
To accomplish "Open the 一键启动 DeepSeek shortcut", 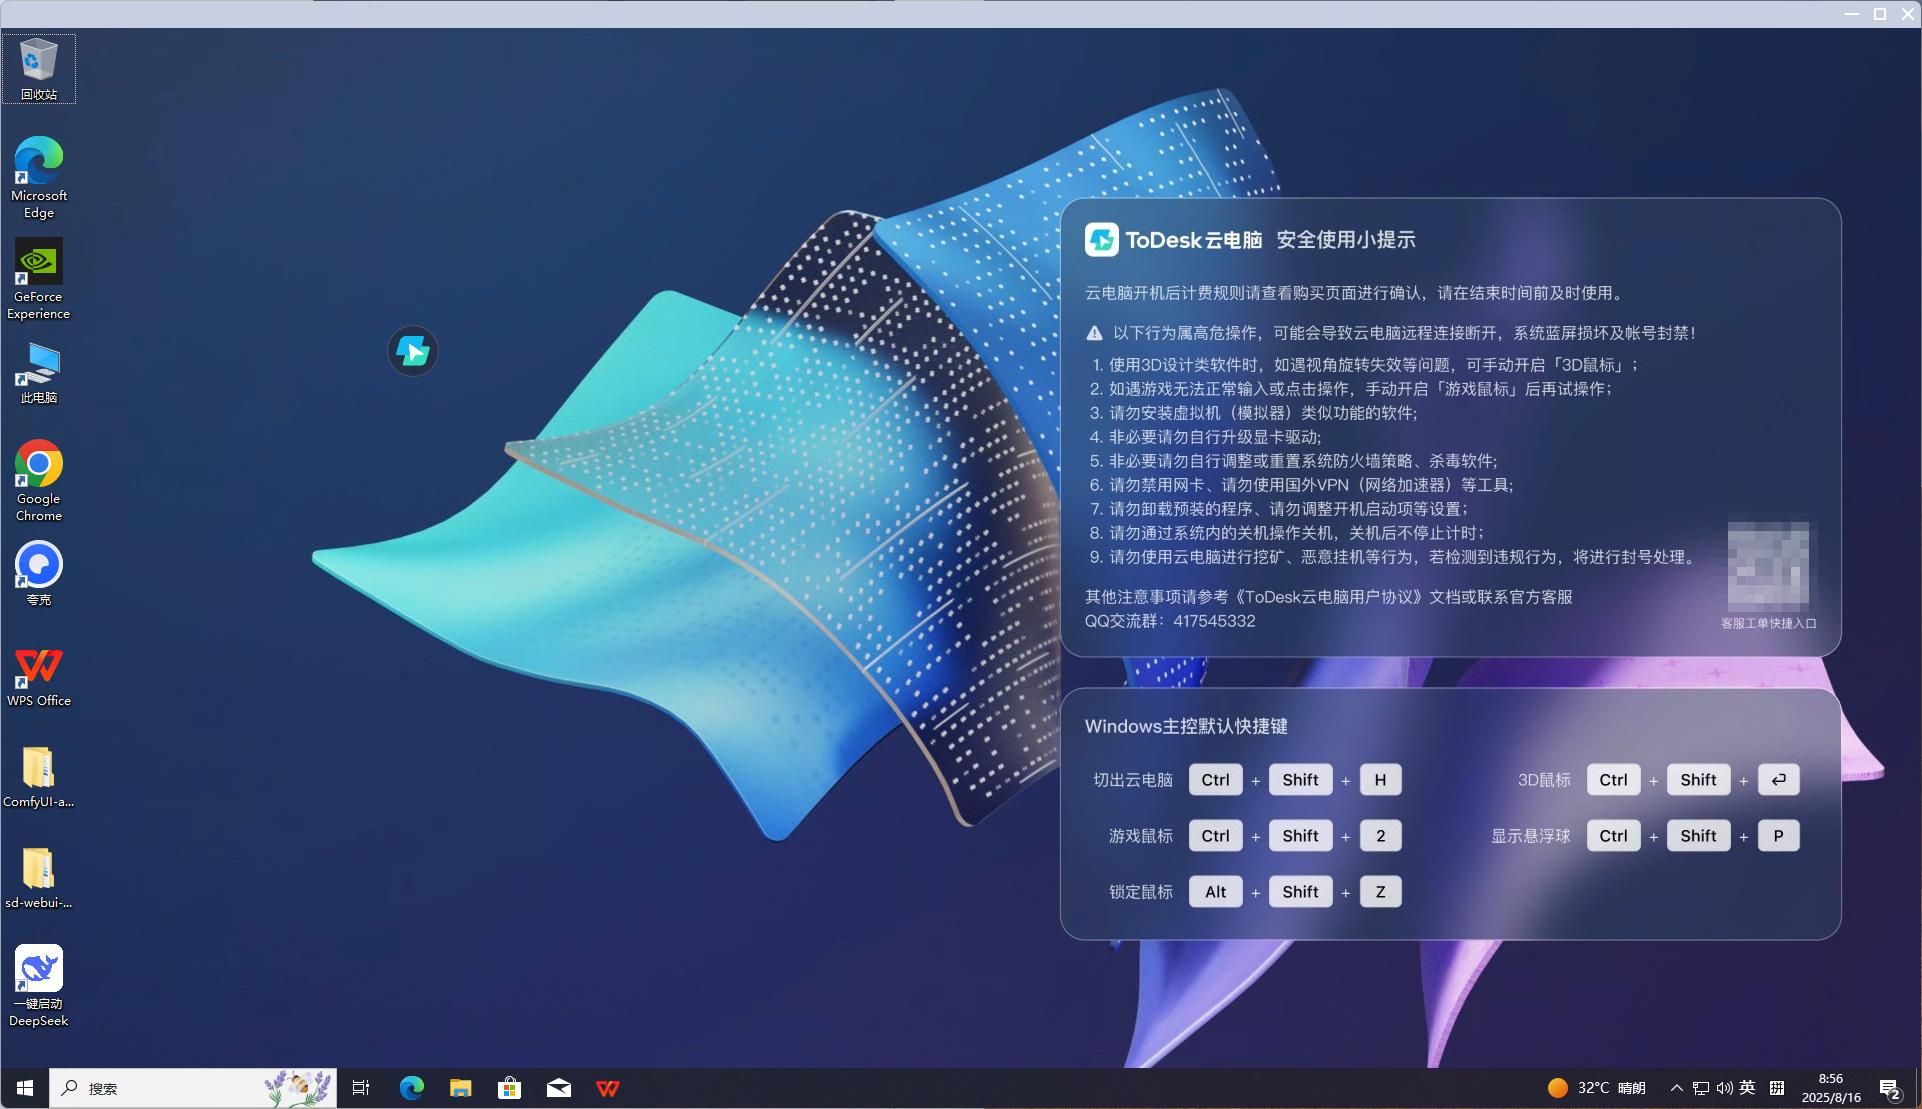I will 39,986.
